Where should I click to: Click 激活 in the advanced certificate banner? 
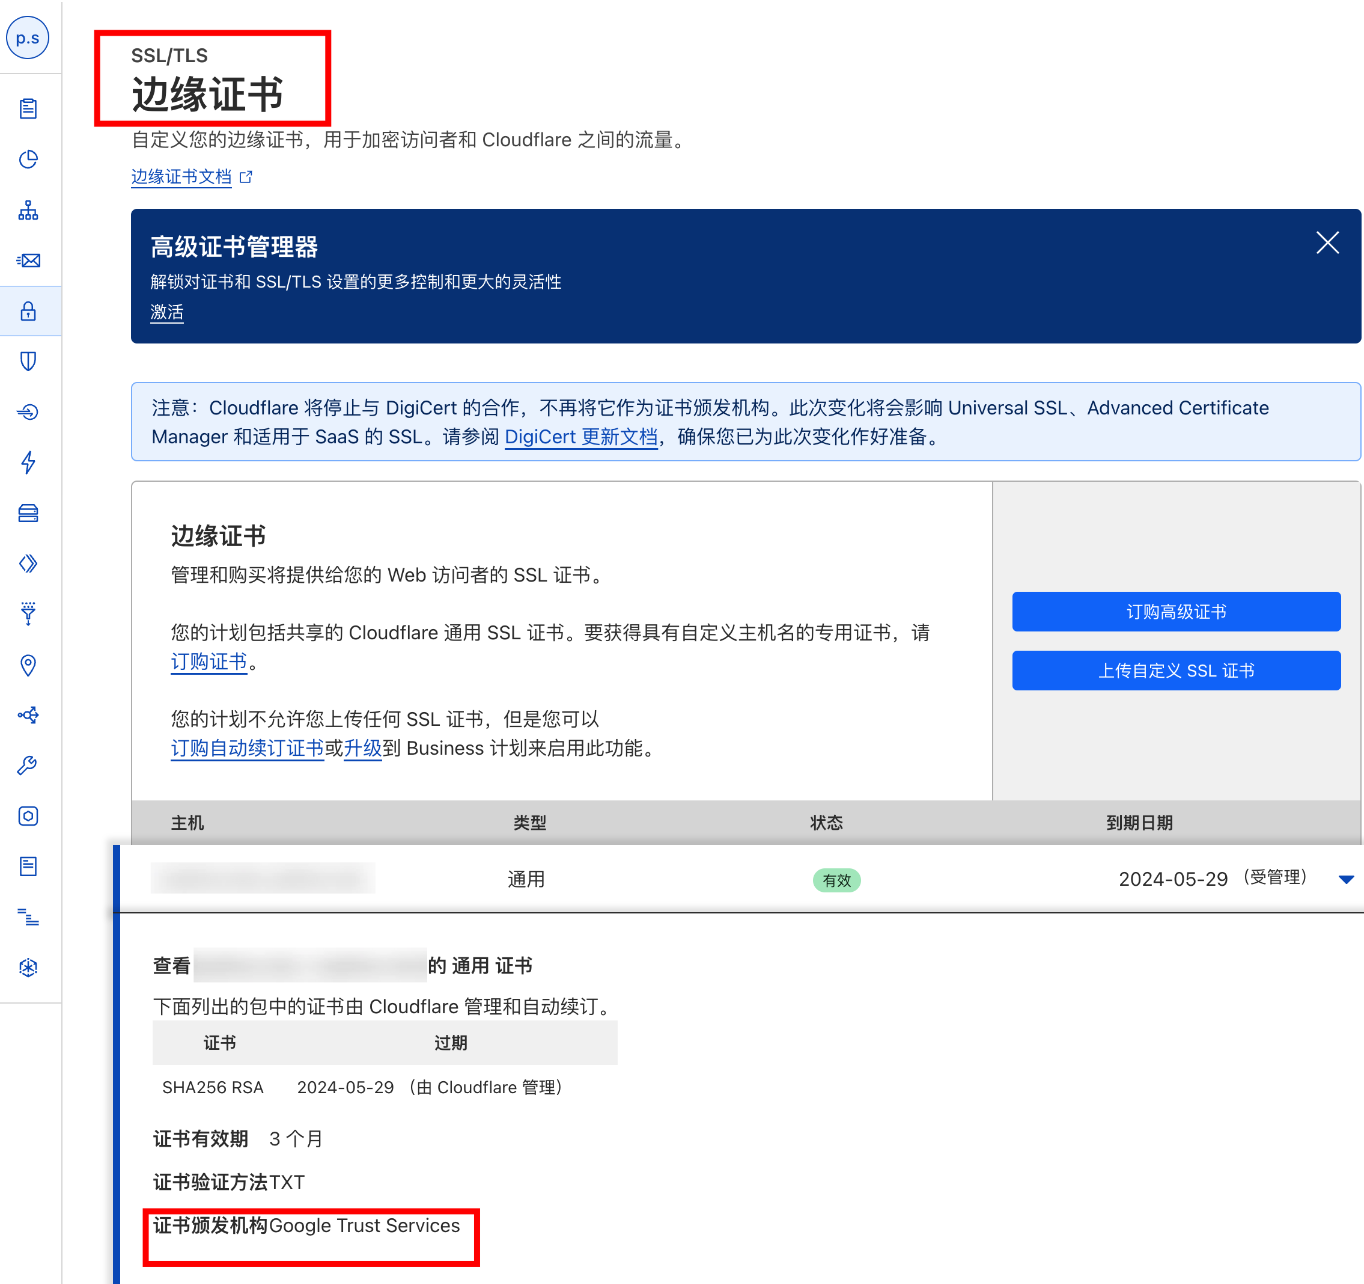click(167, 312)
